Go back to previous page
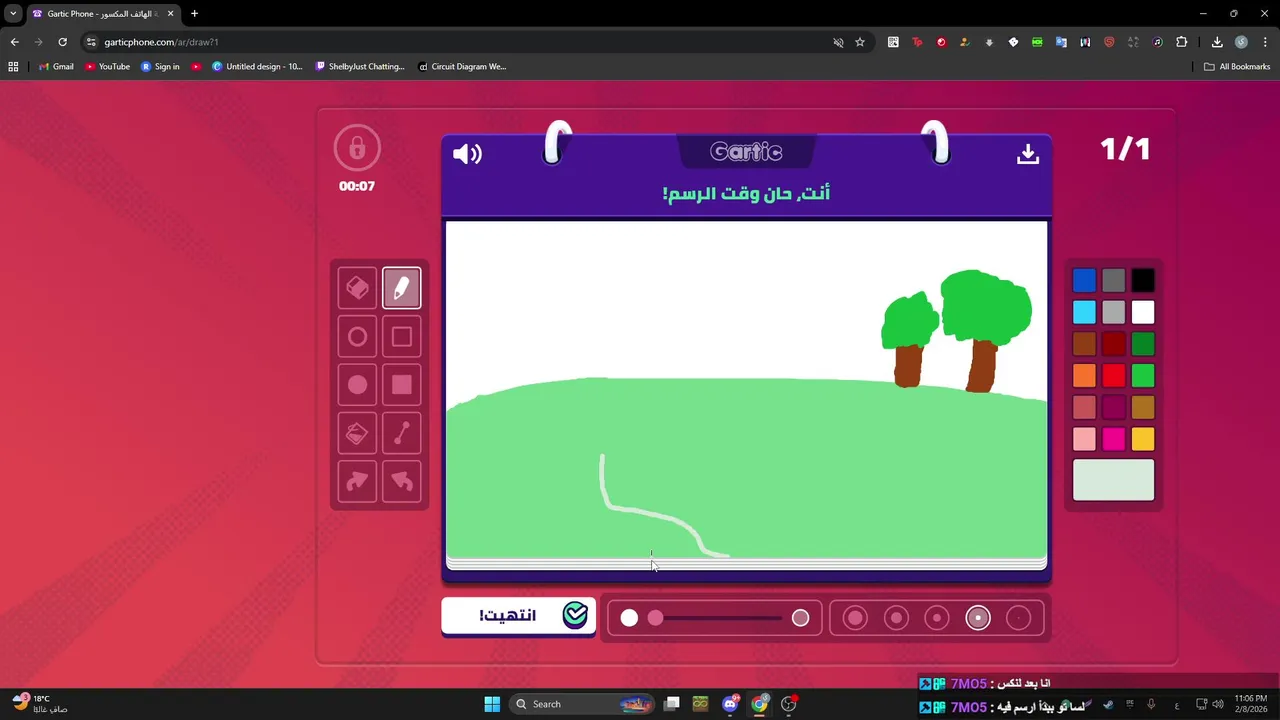Screen dimensions: 1280x720 (14, 42)
